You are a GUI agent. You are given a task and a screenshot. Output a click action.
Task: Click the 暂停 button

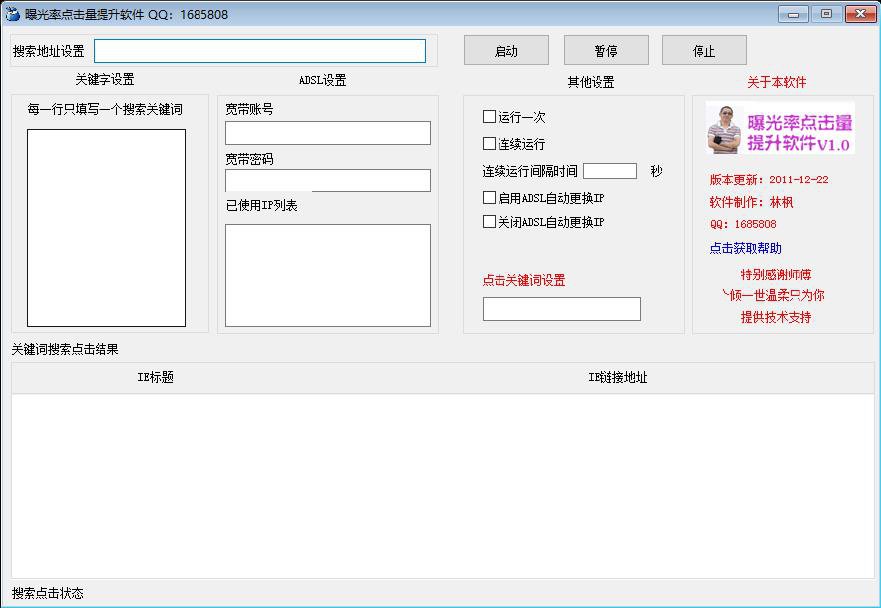point(606,51)
